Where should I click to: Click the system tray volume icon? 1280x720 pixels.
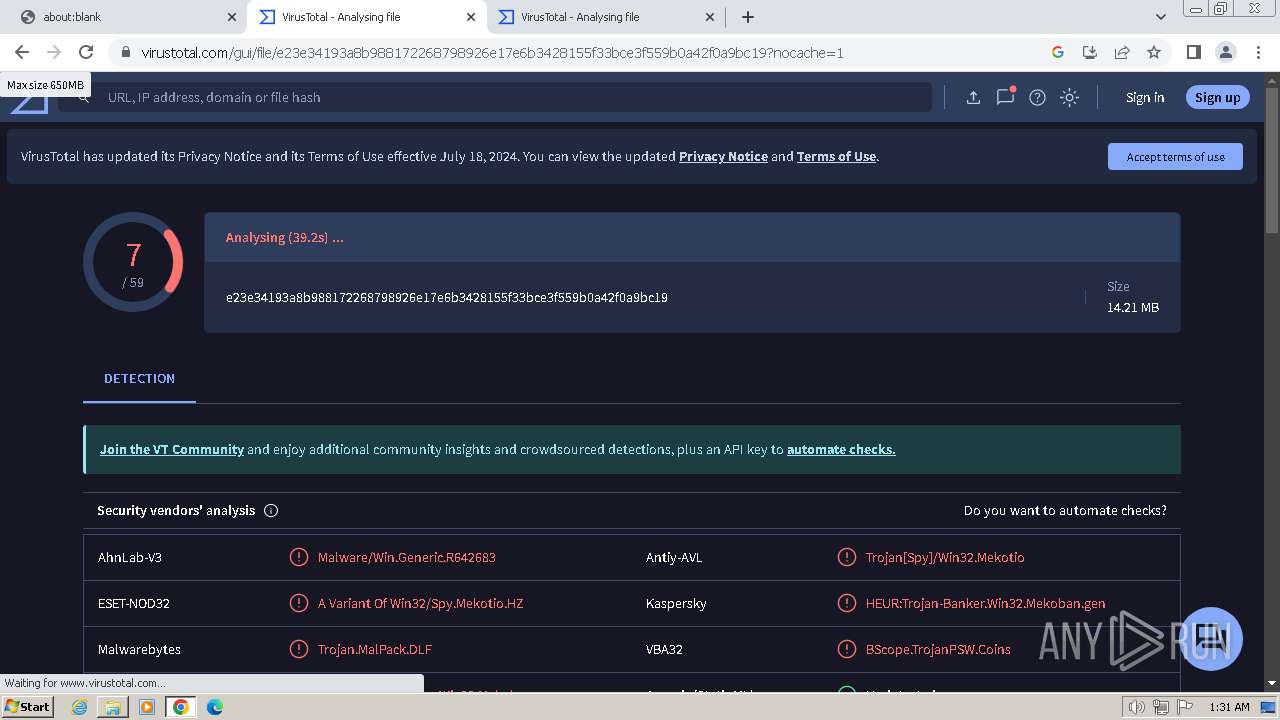[1136, 707]
